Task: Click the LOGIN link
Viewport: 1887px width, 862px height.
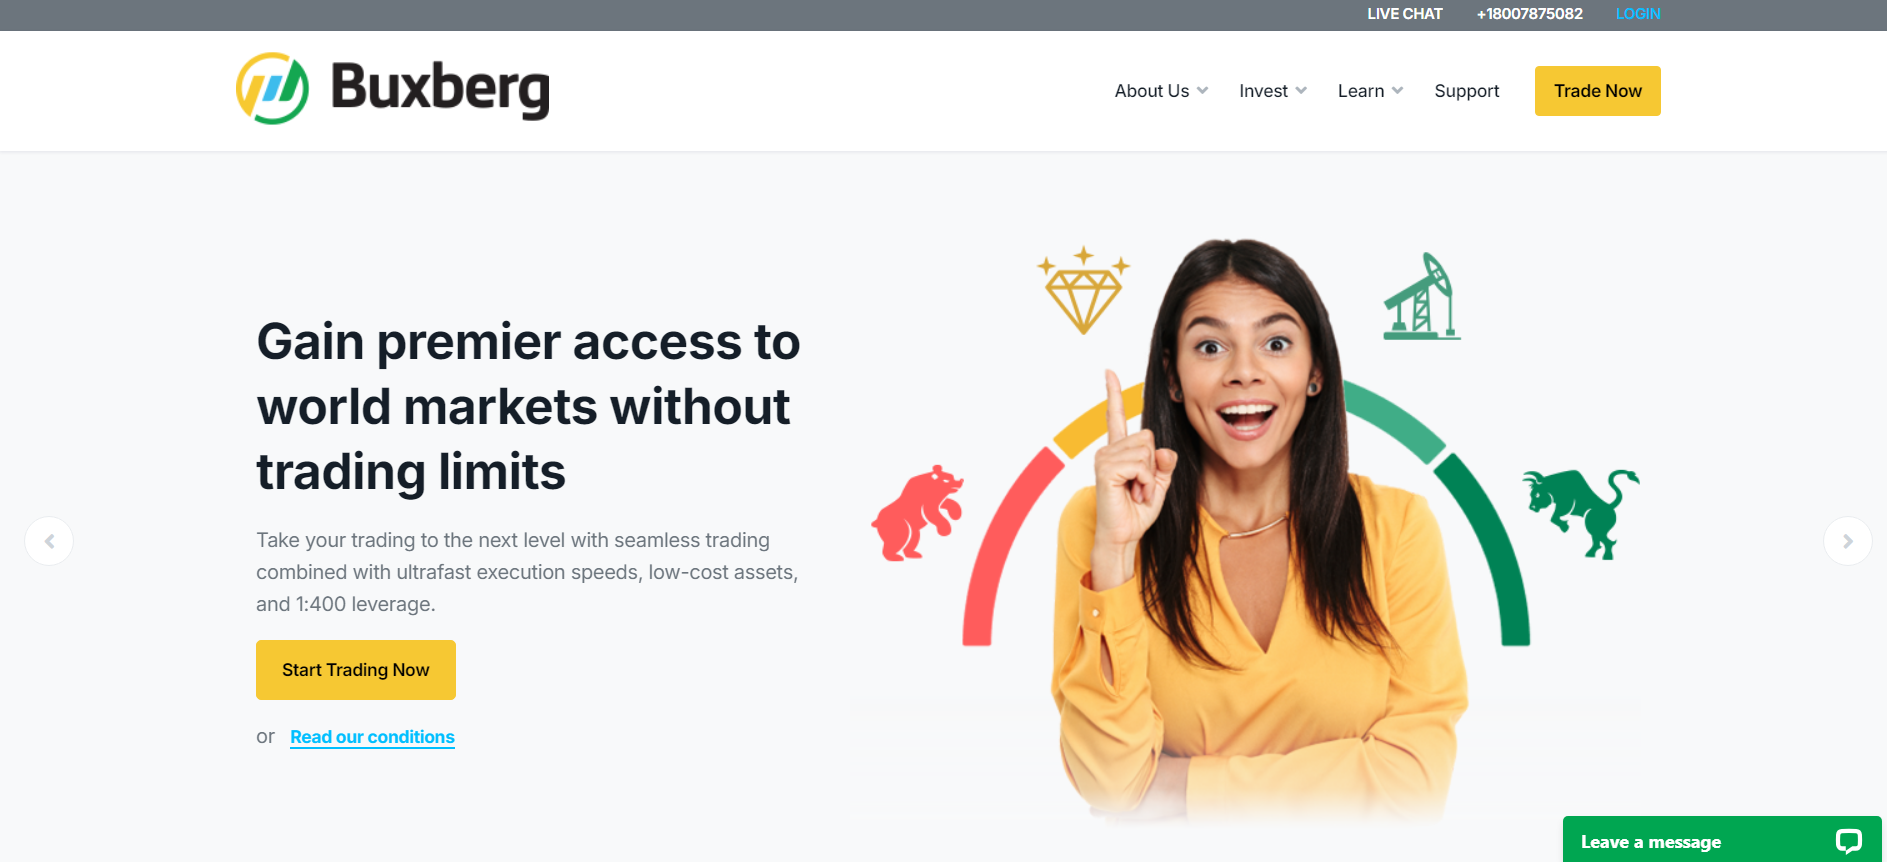Action: pos(1637,14)
